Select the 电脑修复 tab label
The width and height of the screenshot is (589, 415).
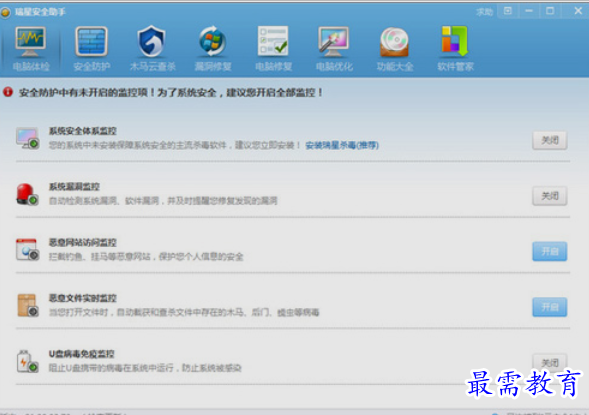click(274, 67)
